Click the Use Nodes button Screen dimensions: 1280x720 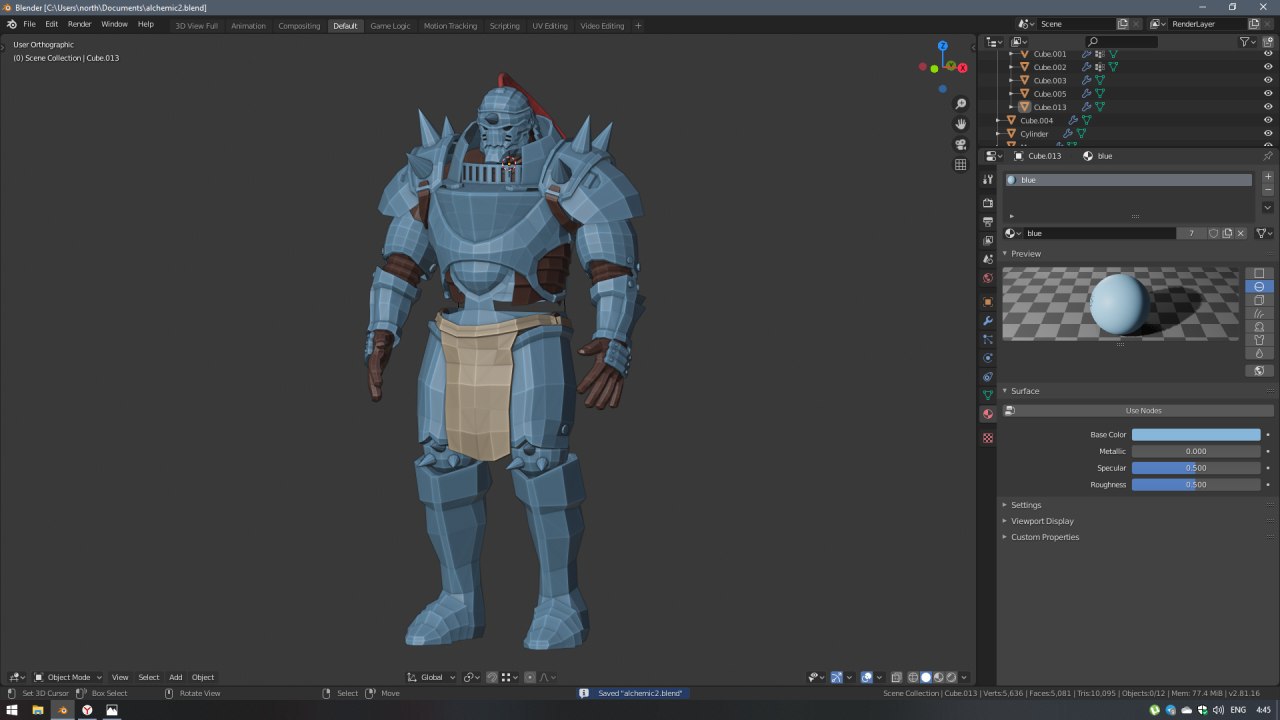pyautogui.click(x=1143, y=411)
